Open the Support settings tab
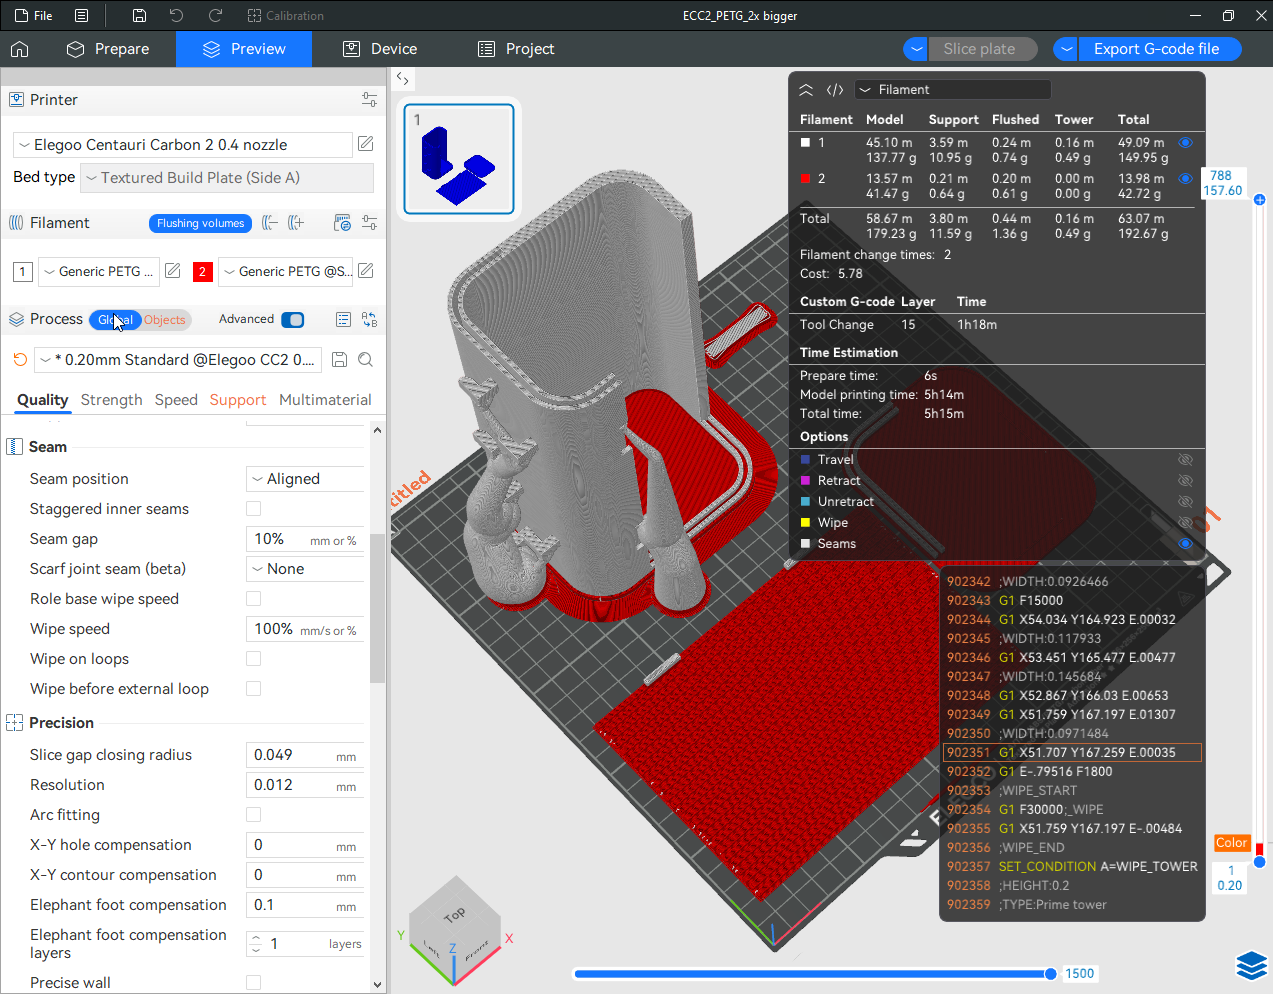 tap(238, 400)
